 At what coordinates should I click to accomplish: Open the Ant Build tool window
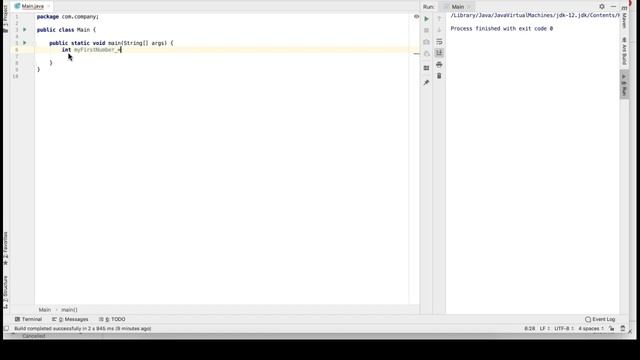(624, 51)
